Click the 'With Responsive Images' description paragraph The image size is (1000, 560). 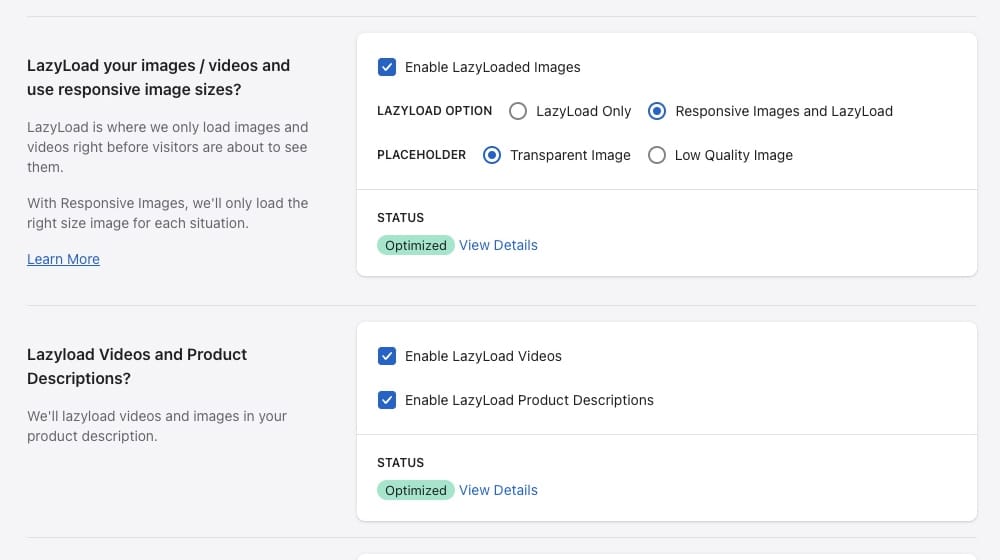[167, 213]
